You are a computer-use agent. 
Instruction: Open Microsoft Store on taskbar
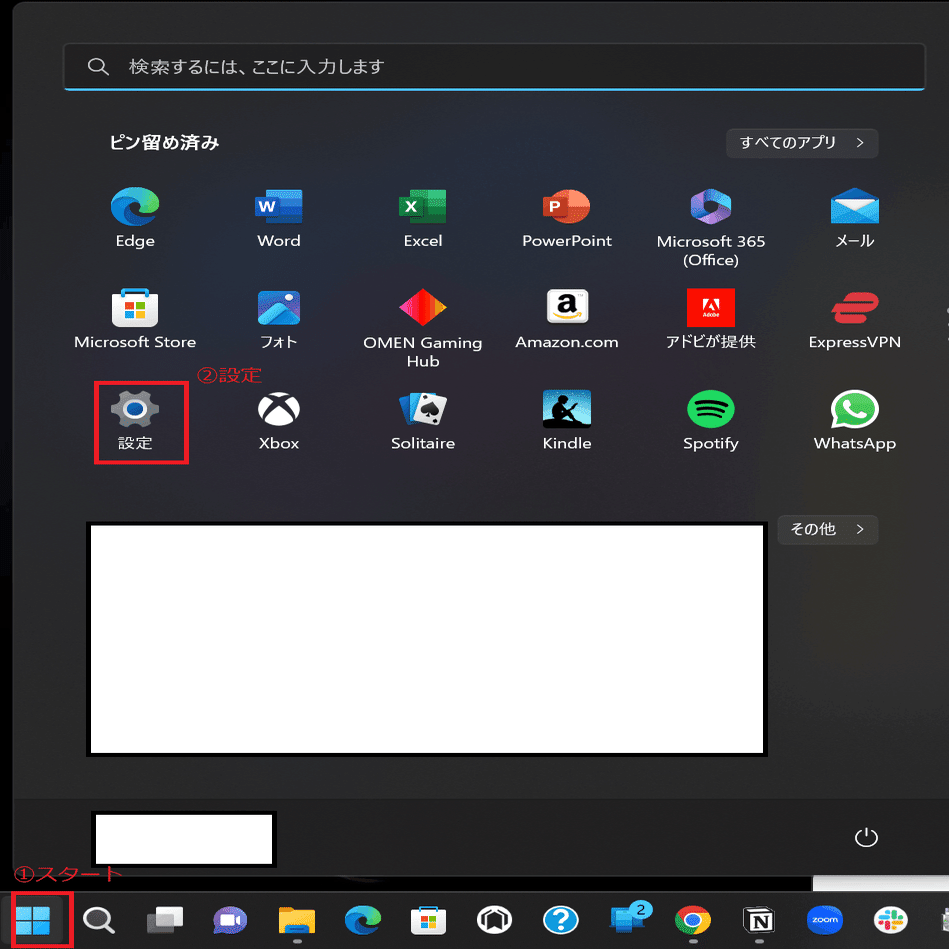[428, 921]
